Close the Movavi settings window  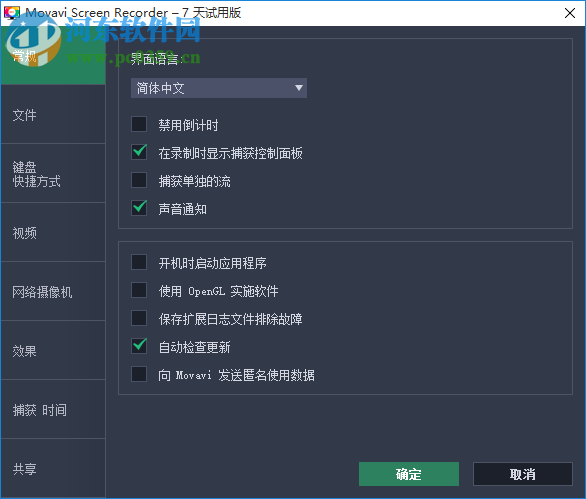[570, 13]
